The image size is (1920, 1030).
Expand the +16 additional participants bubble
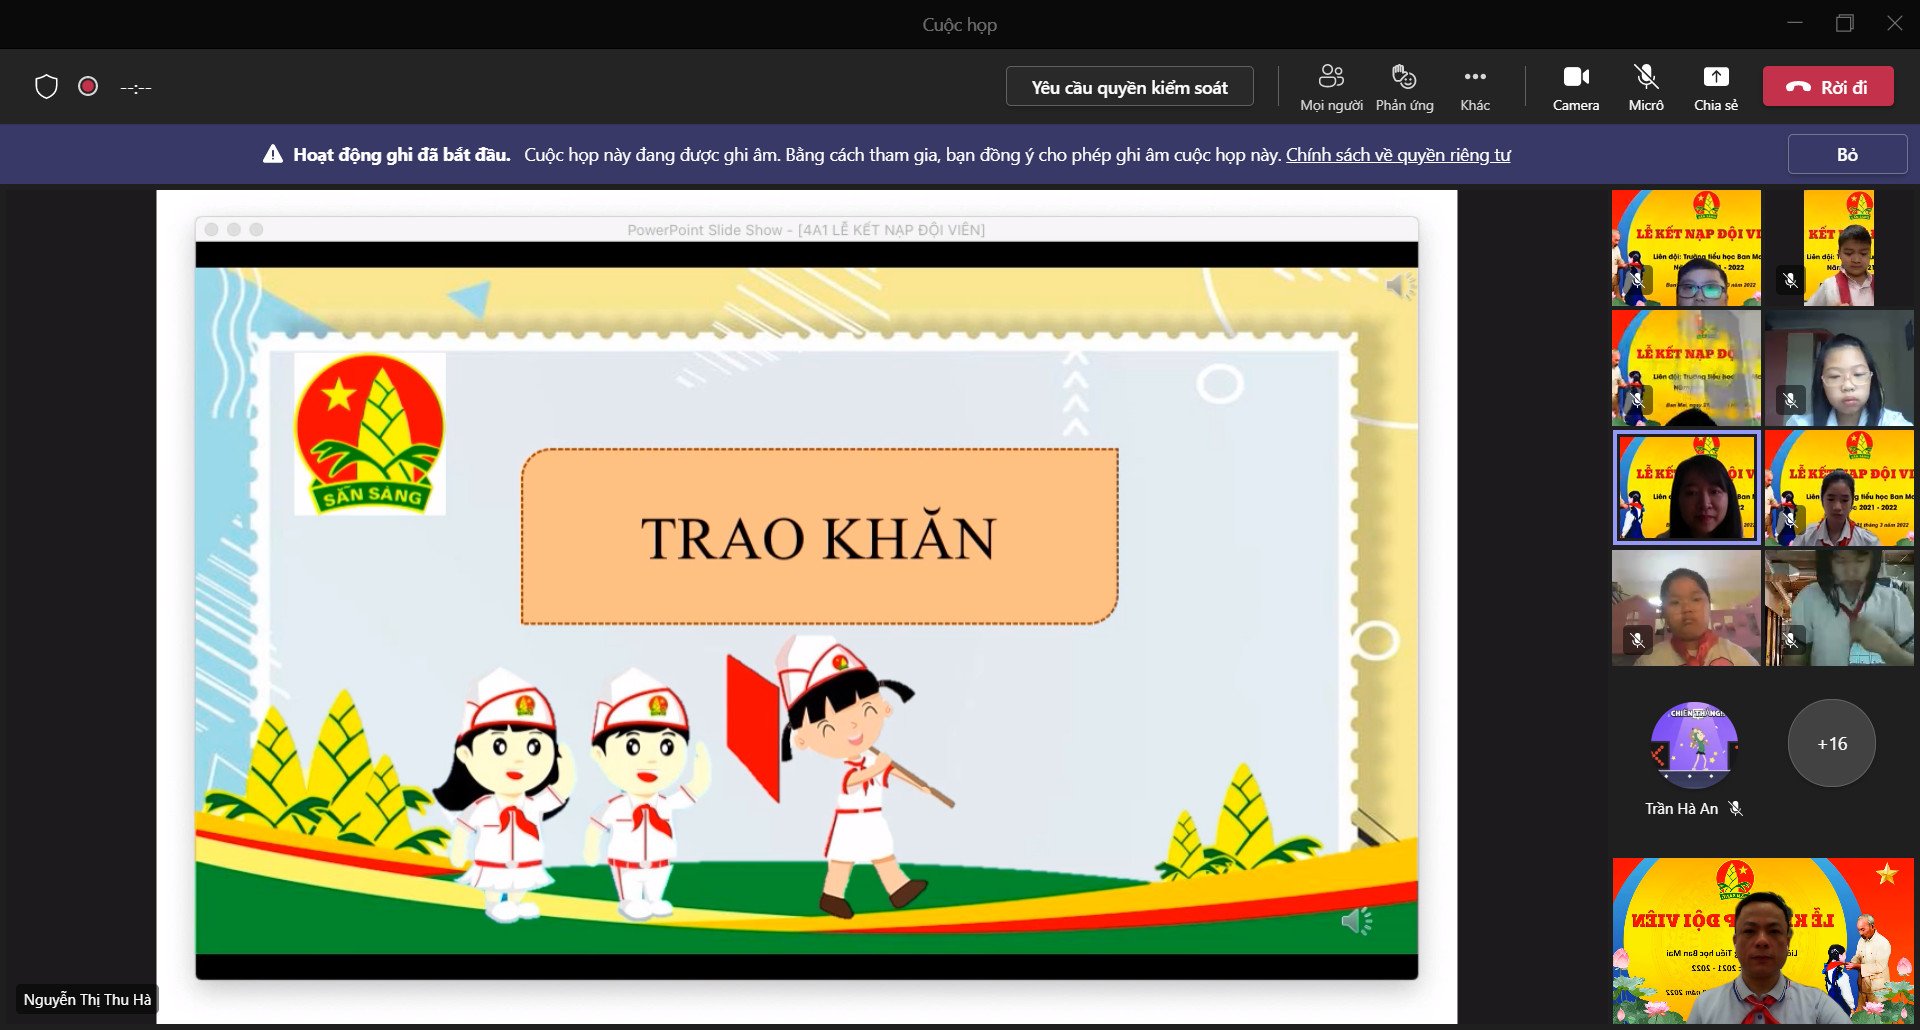[x=1831, y=743]
